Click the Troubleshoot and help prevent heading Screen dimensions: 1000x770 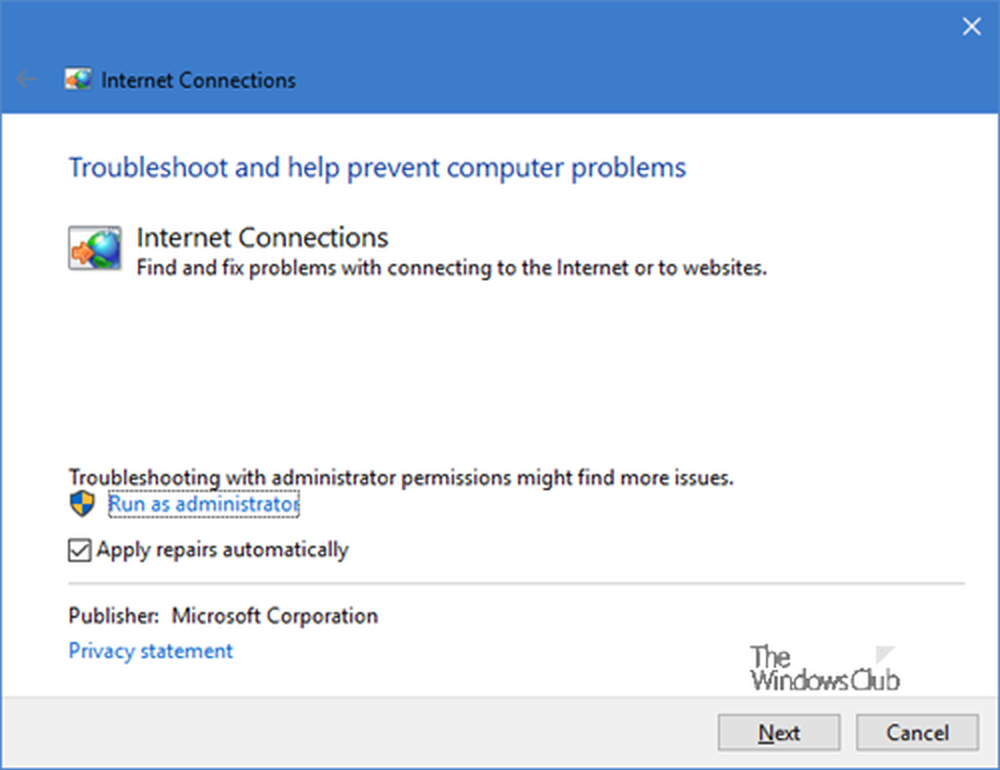[377, 168]
